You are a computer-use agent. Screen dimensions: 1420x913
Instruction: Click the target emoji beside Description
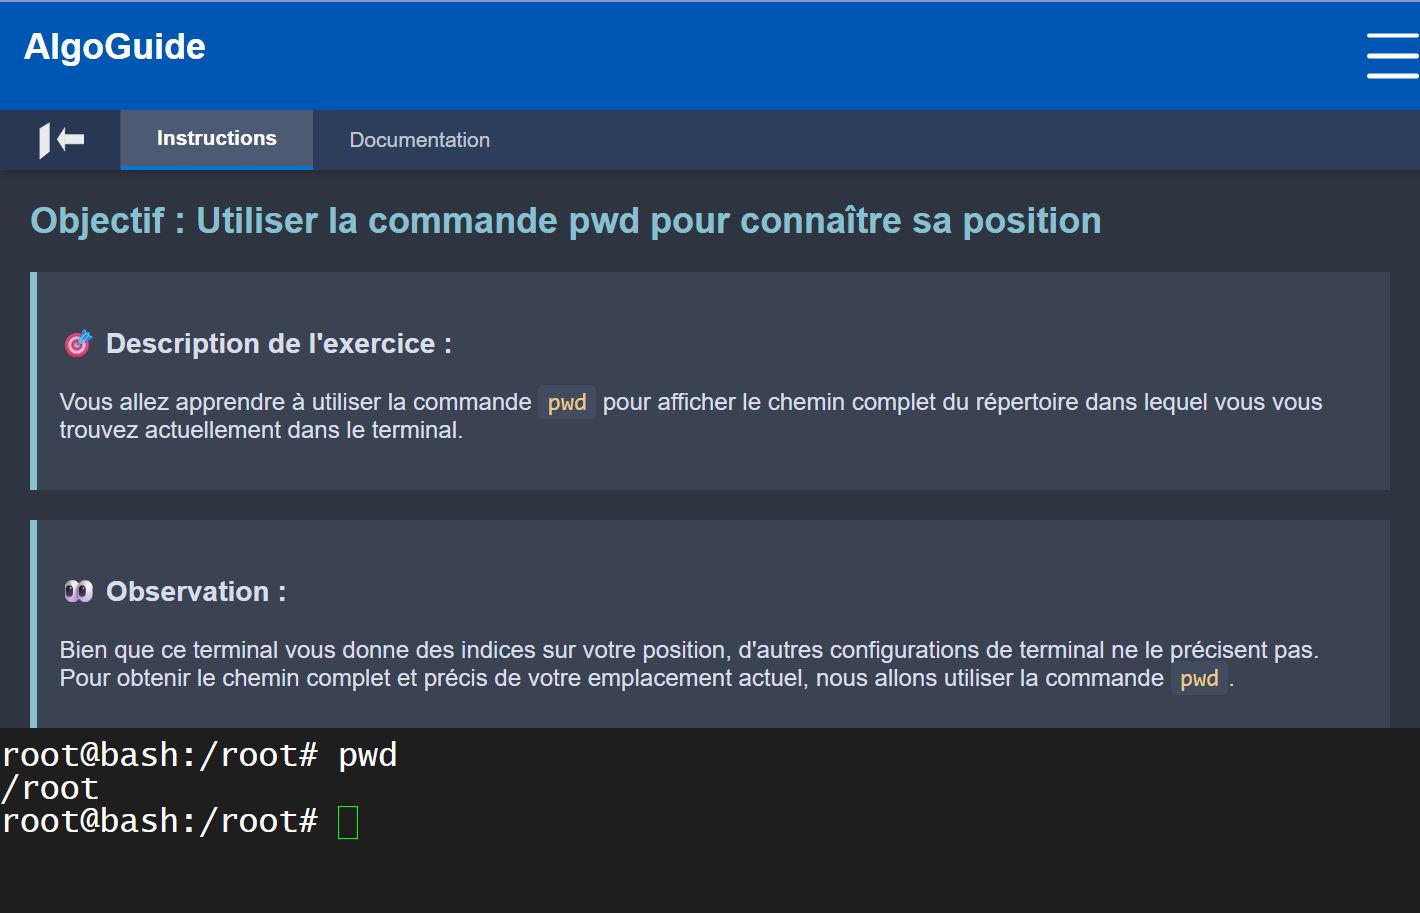tap(78, 344)
